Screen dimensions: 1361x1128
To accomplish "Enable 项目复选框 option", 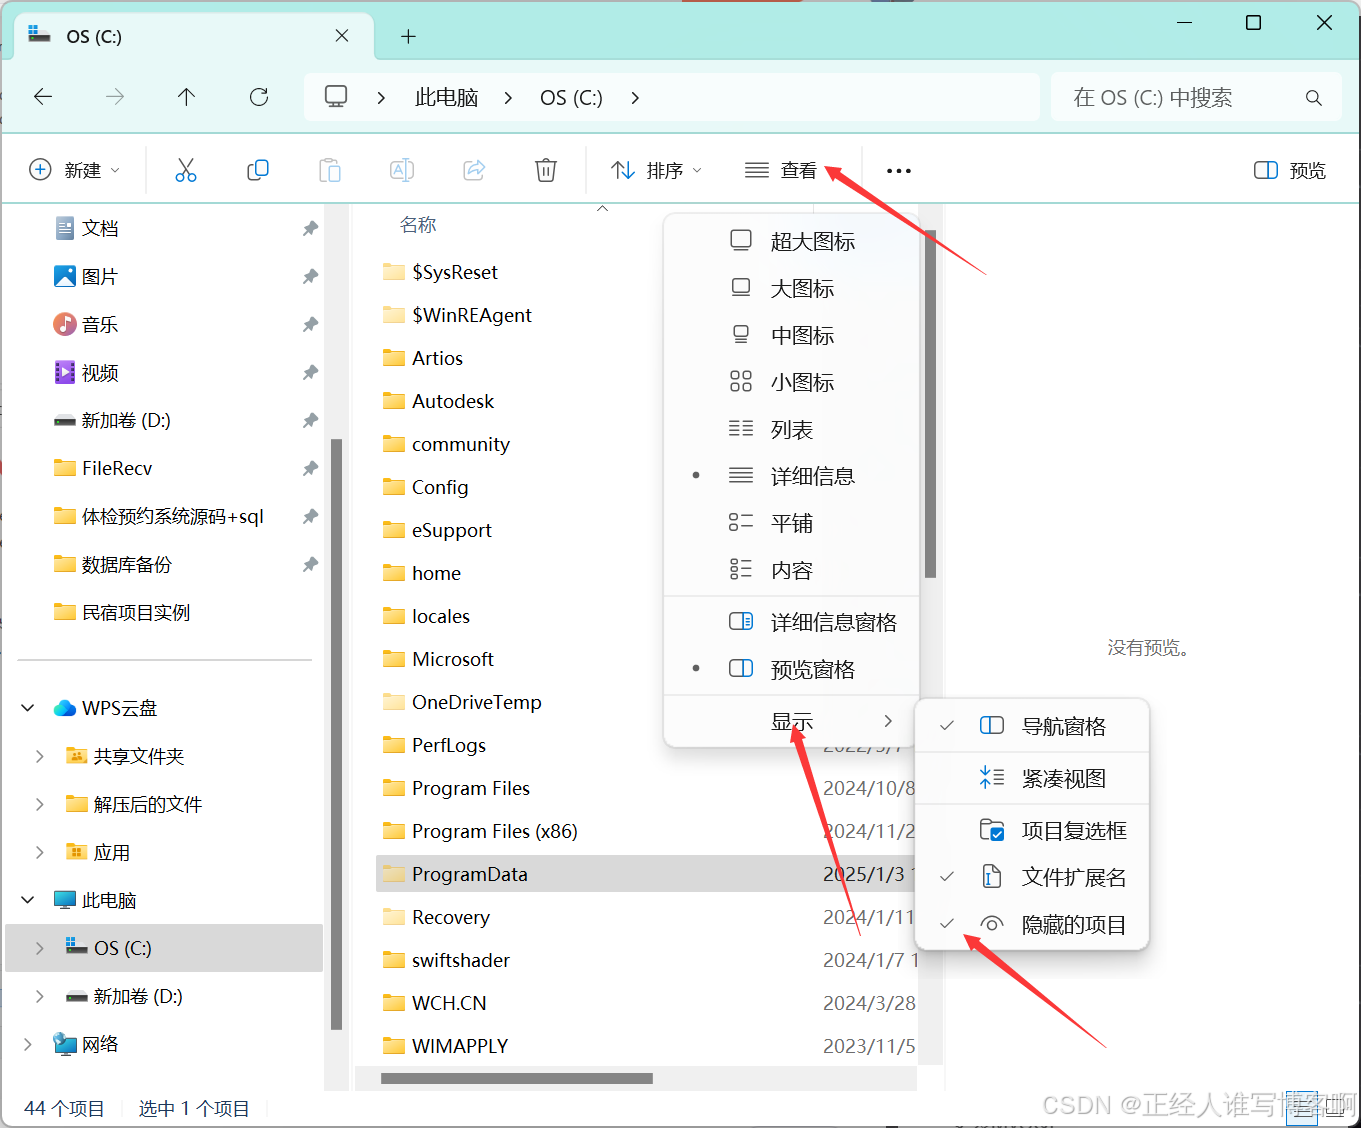I will coord(1073,829).
